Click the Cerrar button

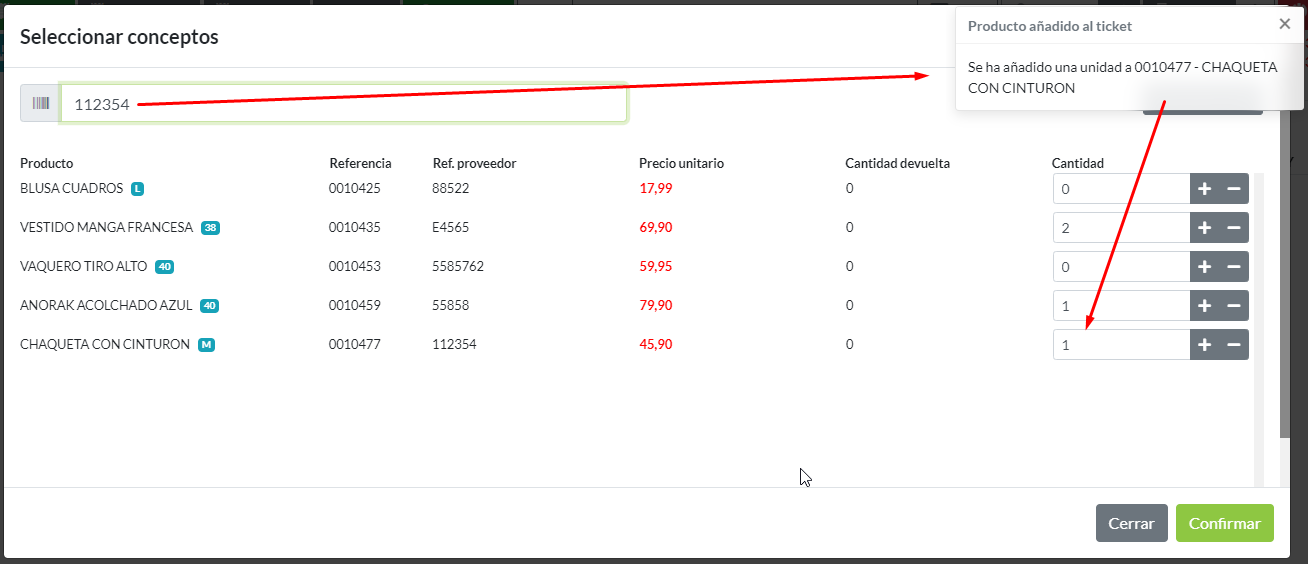pos(1131,523)
